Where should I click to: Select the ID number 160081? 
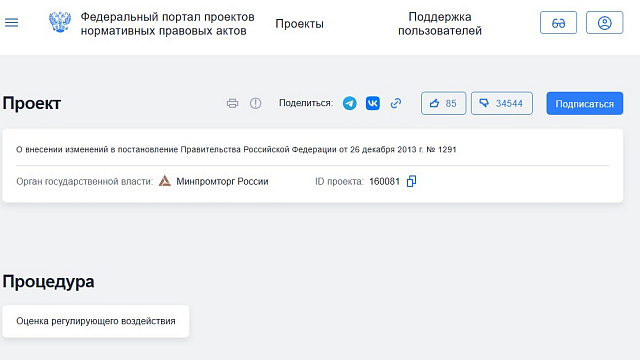coord(384,182)
